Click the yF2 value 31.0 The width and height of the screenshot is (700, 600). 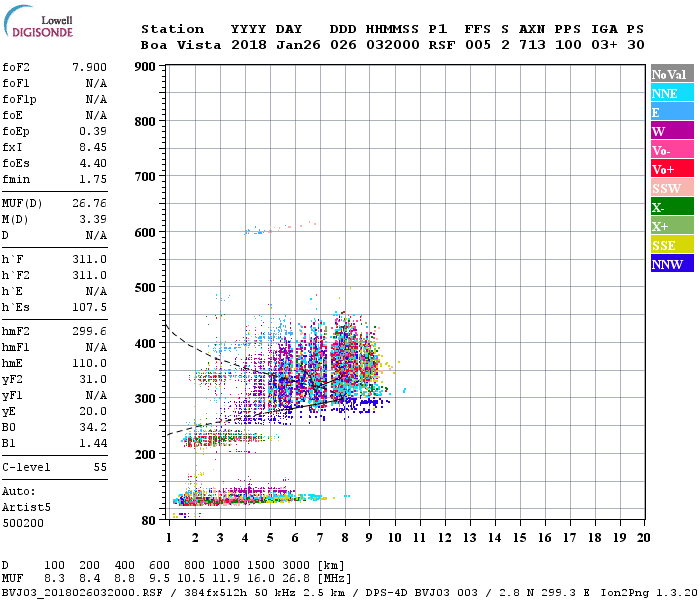click(x=93, y=379)
